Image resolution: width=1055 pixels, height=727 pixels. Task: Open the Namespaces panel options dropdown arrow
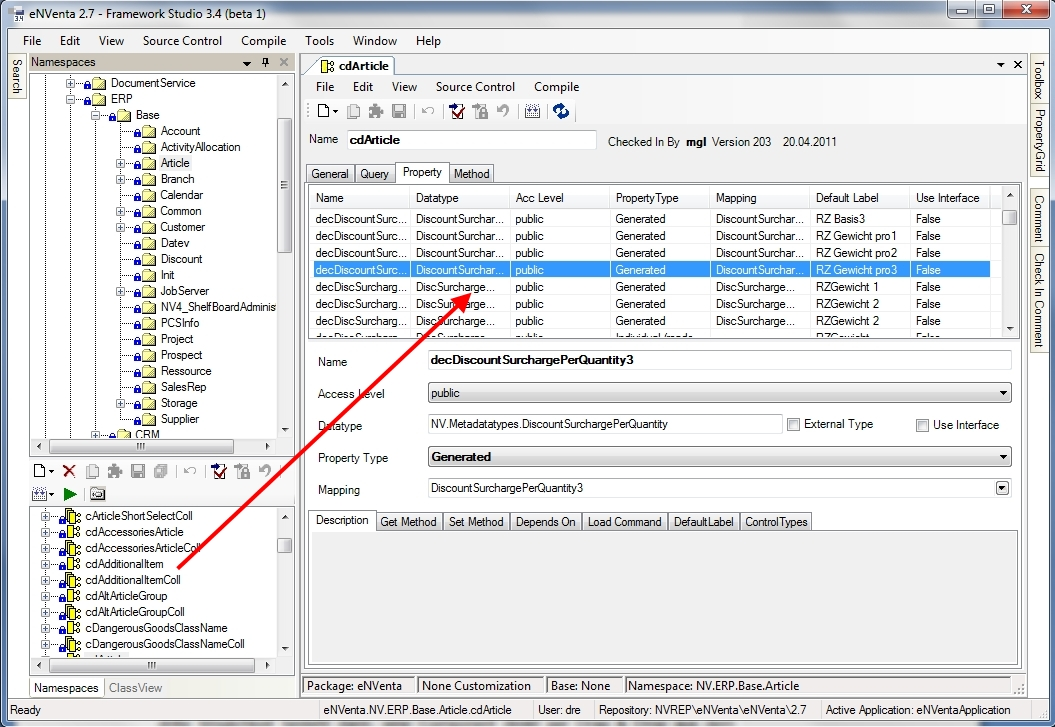pos(247,63)
